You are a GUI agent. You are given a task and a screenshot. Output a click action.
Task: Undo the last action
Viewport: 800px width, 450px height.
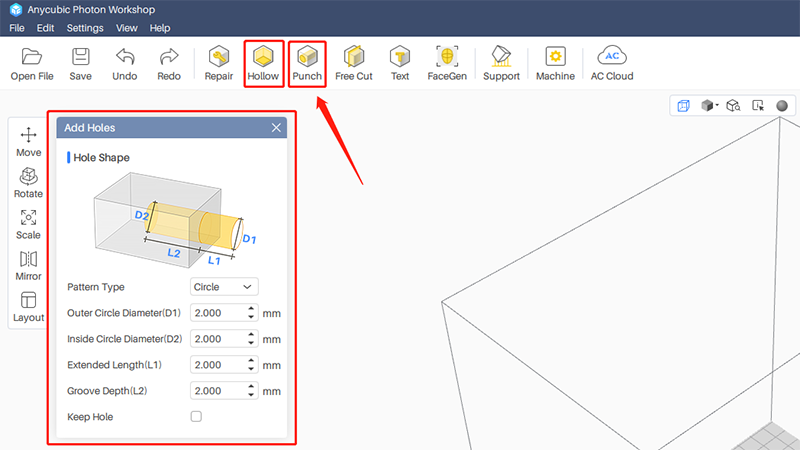(125, 64)
